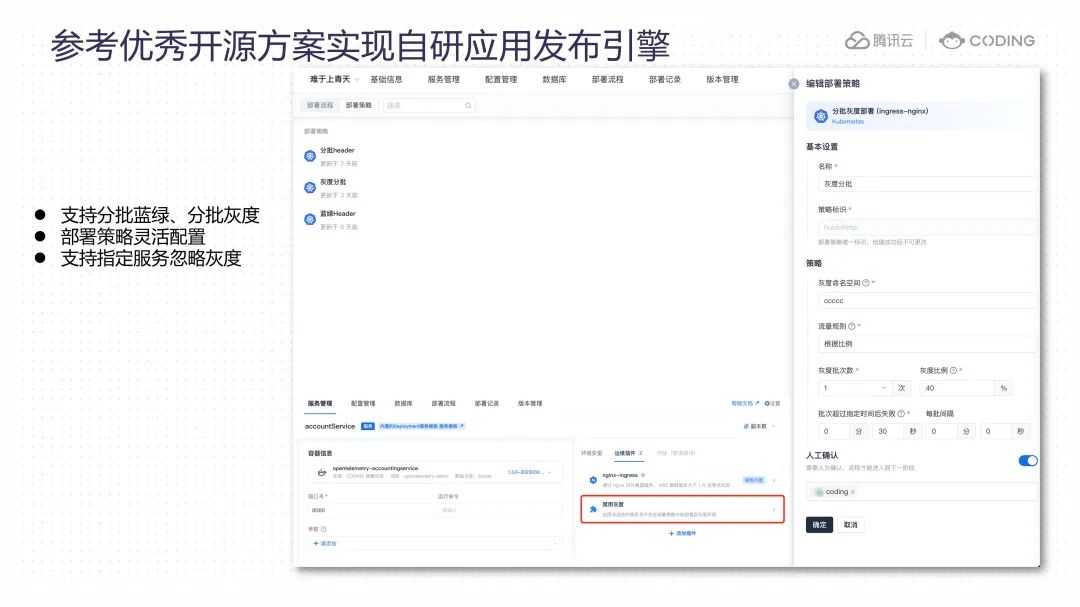Click the puzzle-piece icon of 禁用灰度 plugin

coord(593,509)
